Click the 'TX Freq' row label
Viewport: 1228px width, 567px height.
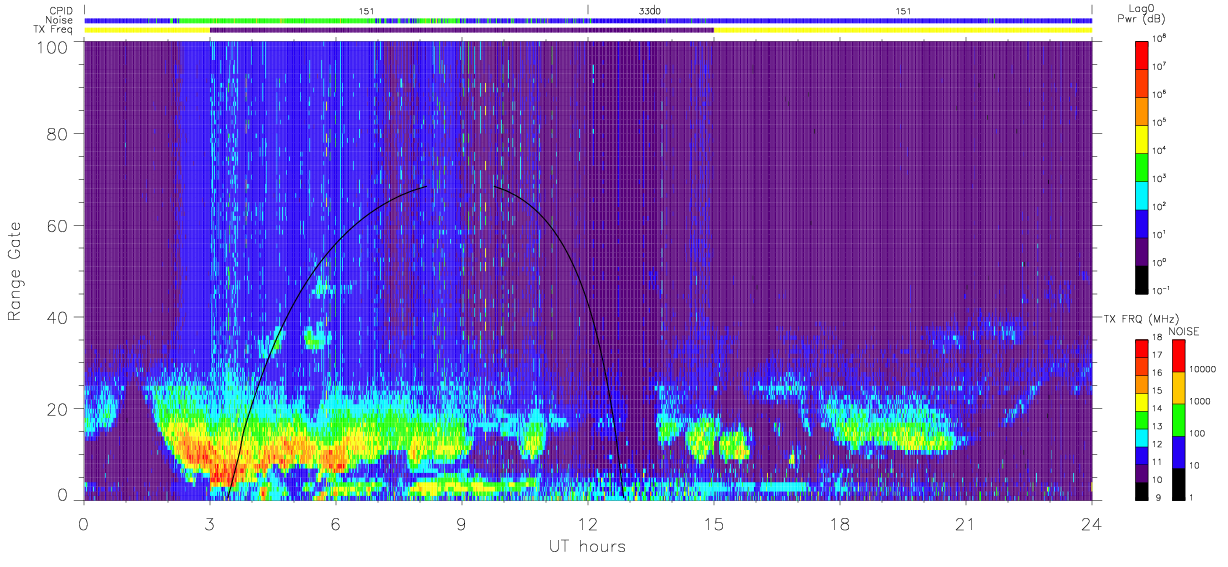click(x=54, y=30)
